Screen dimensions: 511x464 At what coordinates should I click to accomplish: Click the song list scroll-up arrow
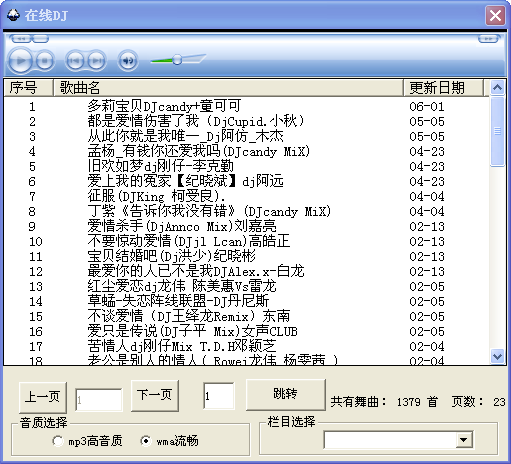[497, 88]
